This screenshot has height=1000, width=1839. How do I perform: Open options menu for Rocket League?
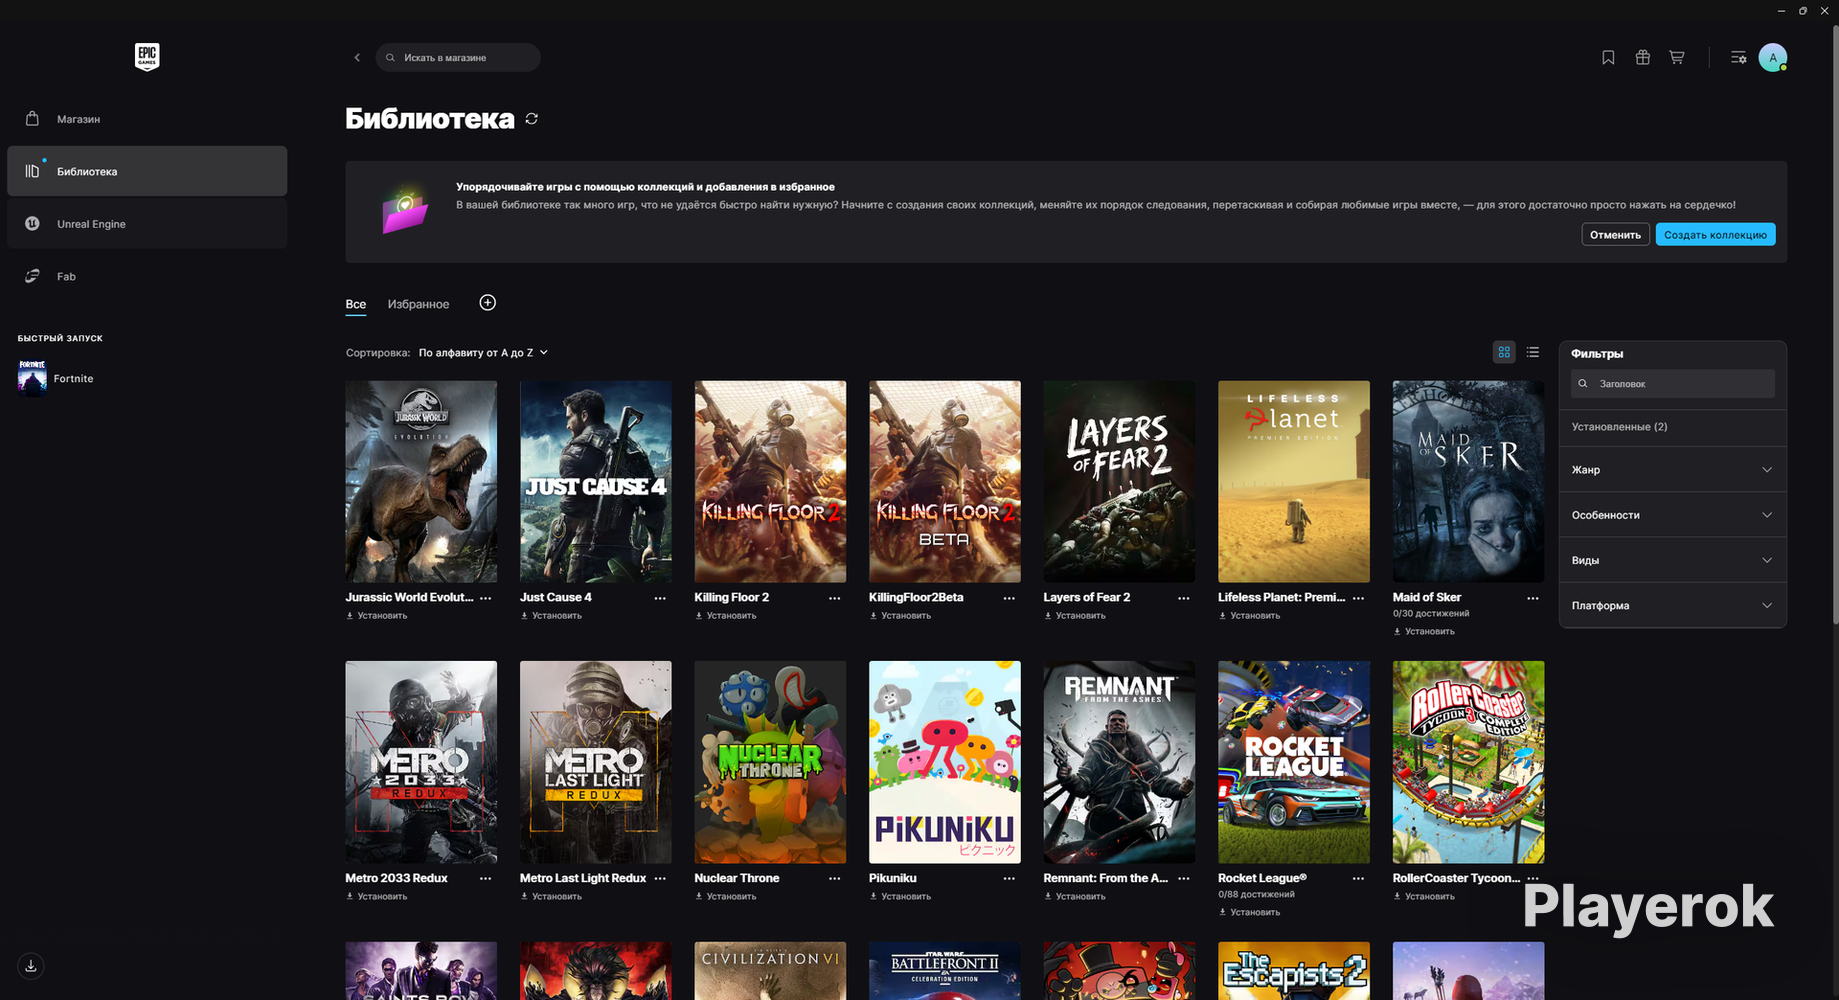1358,879
